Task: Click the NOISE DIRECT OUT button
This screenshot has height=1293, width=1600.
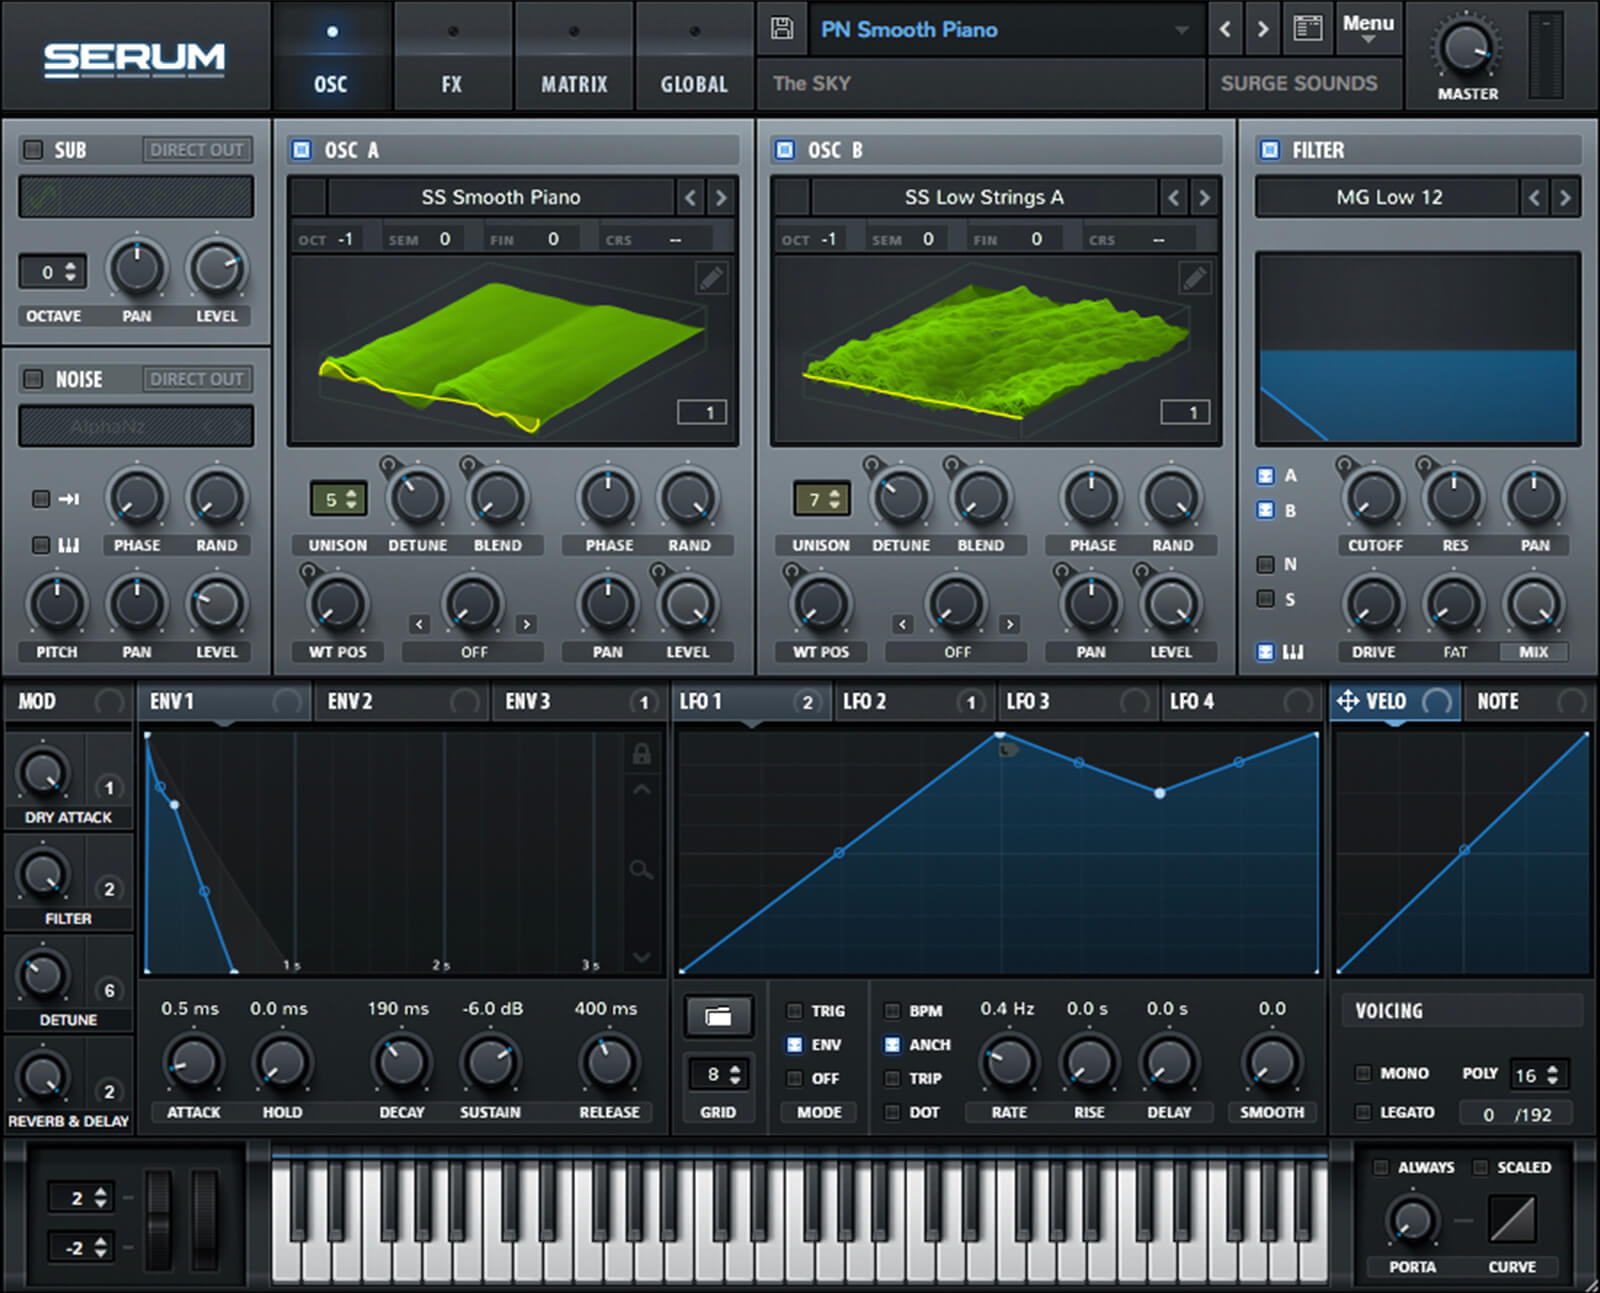Action: pyautogui.click(x=197, y=379)
